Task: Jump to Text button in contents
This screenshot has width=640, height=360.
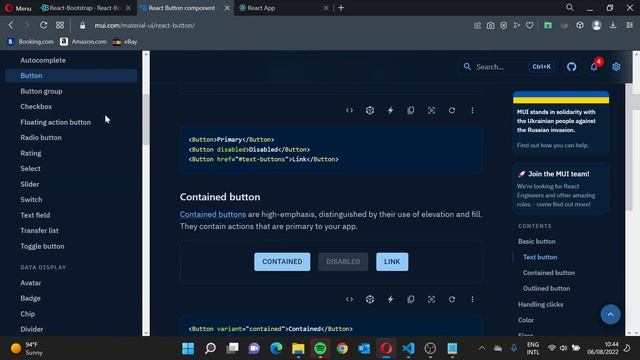Action: tap(540, 257)
